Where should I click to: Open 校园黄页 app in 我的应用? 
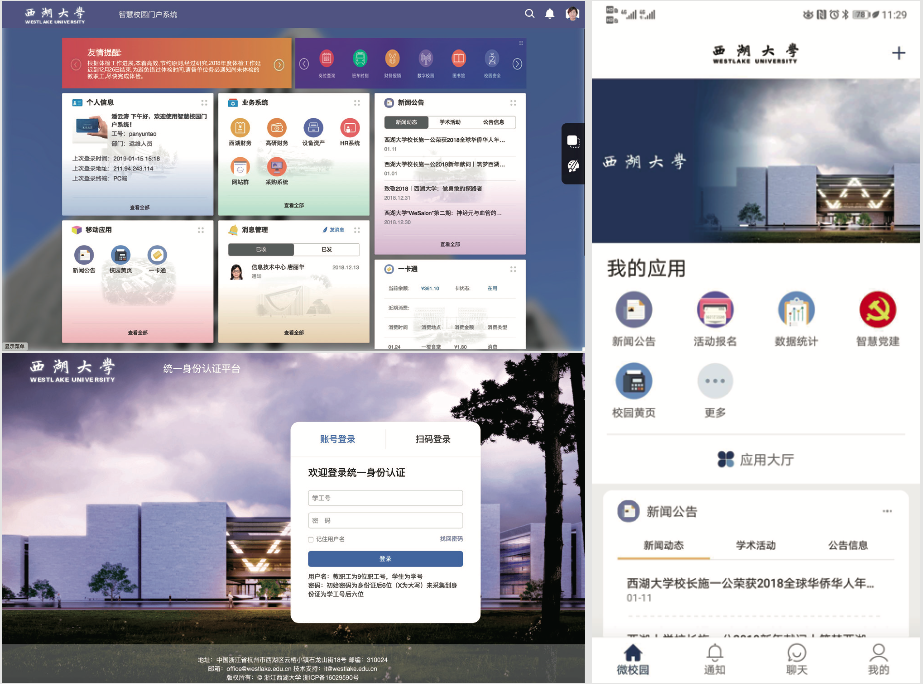pos(634,381)
